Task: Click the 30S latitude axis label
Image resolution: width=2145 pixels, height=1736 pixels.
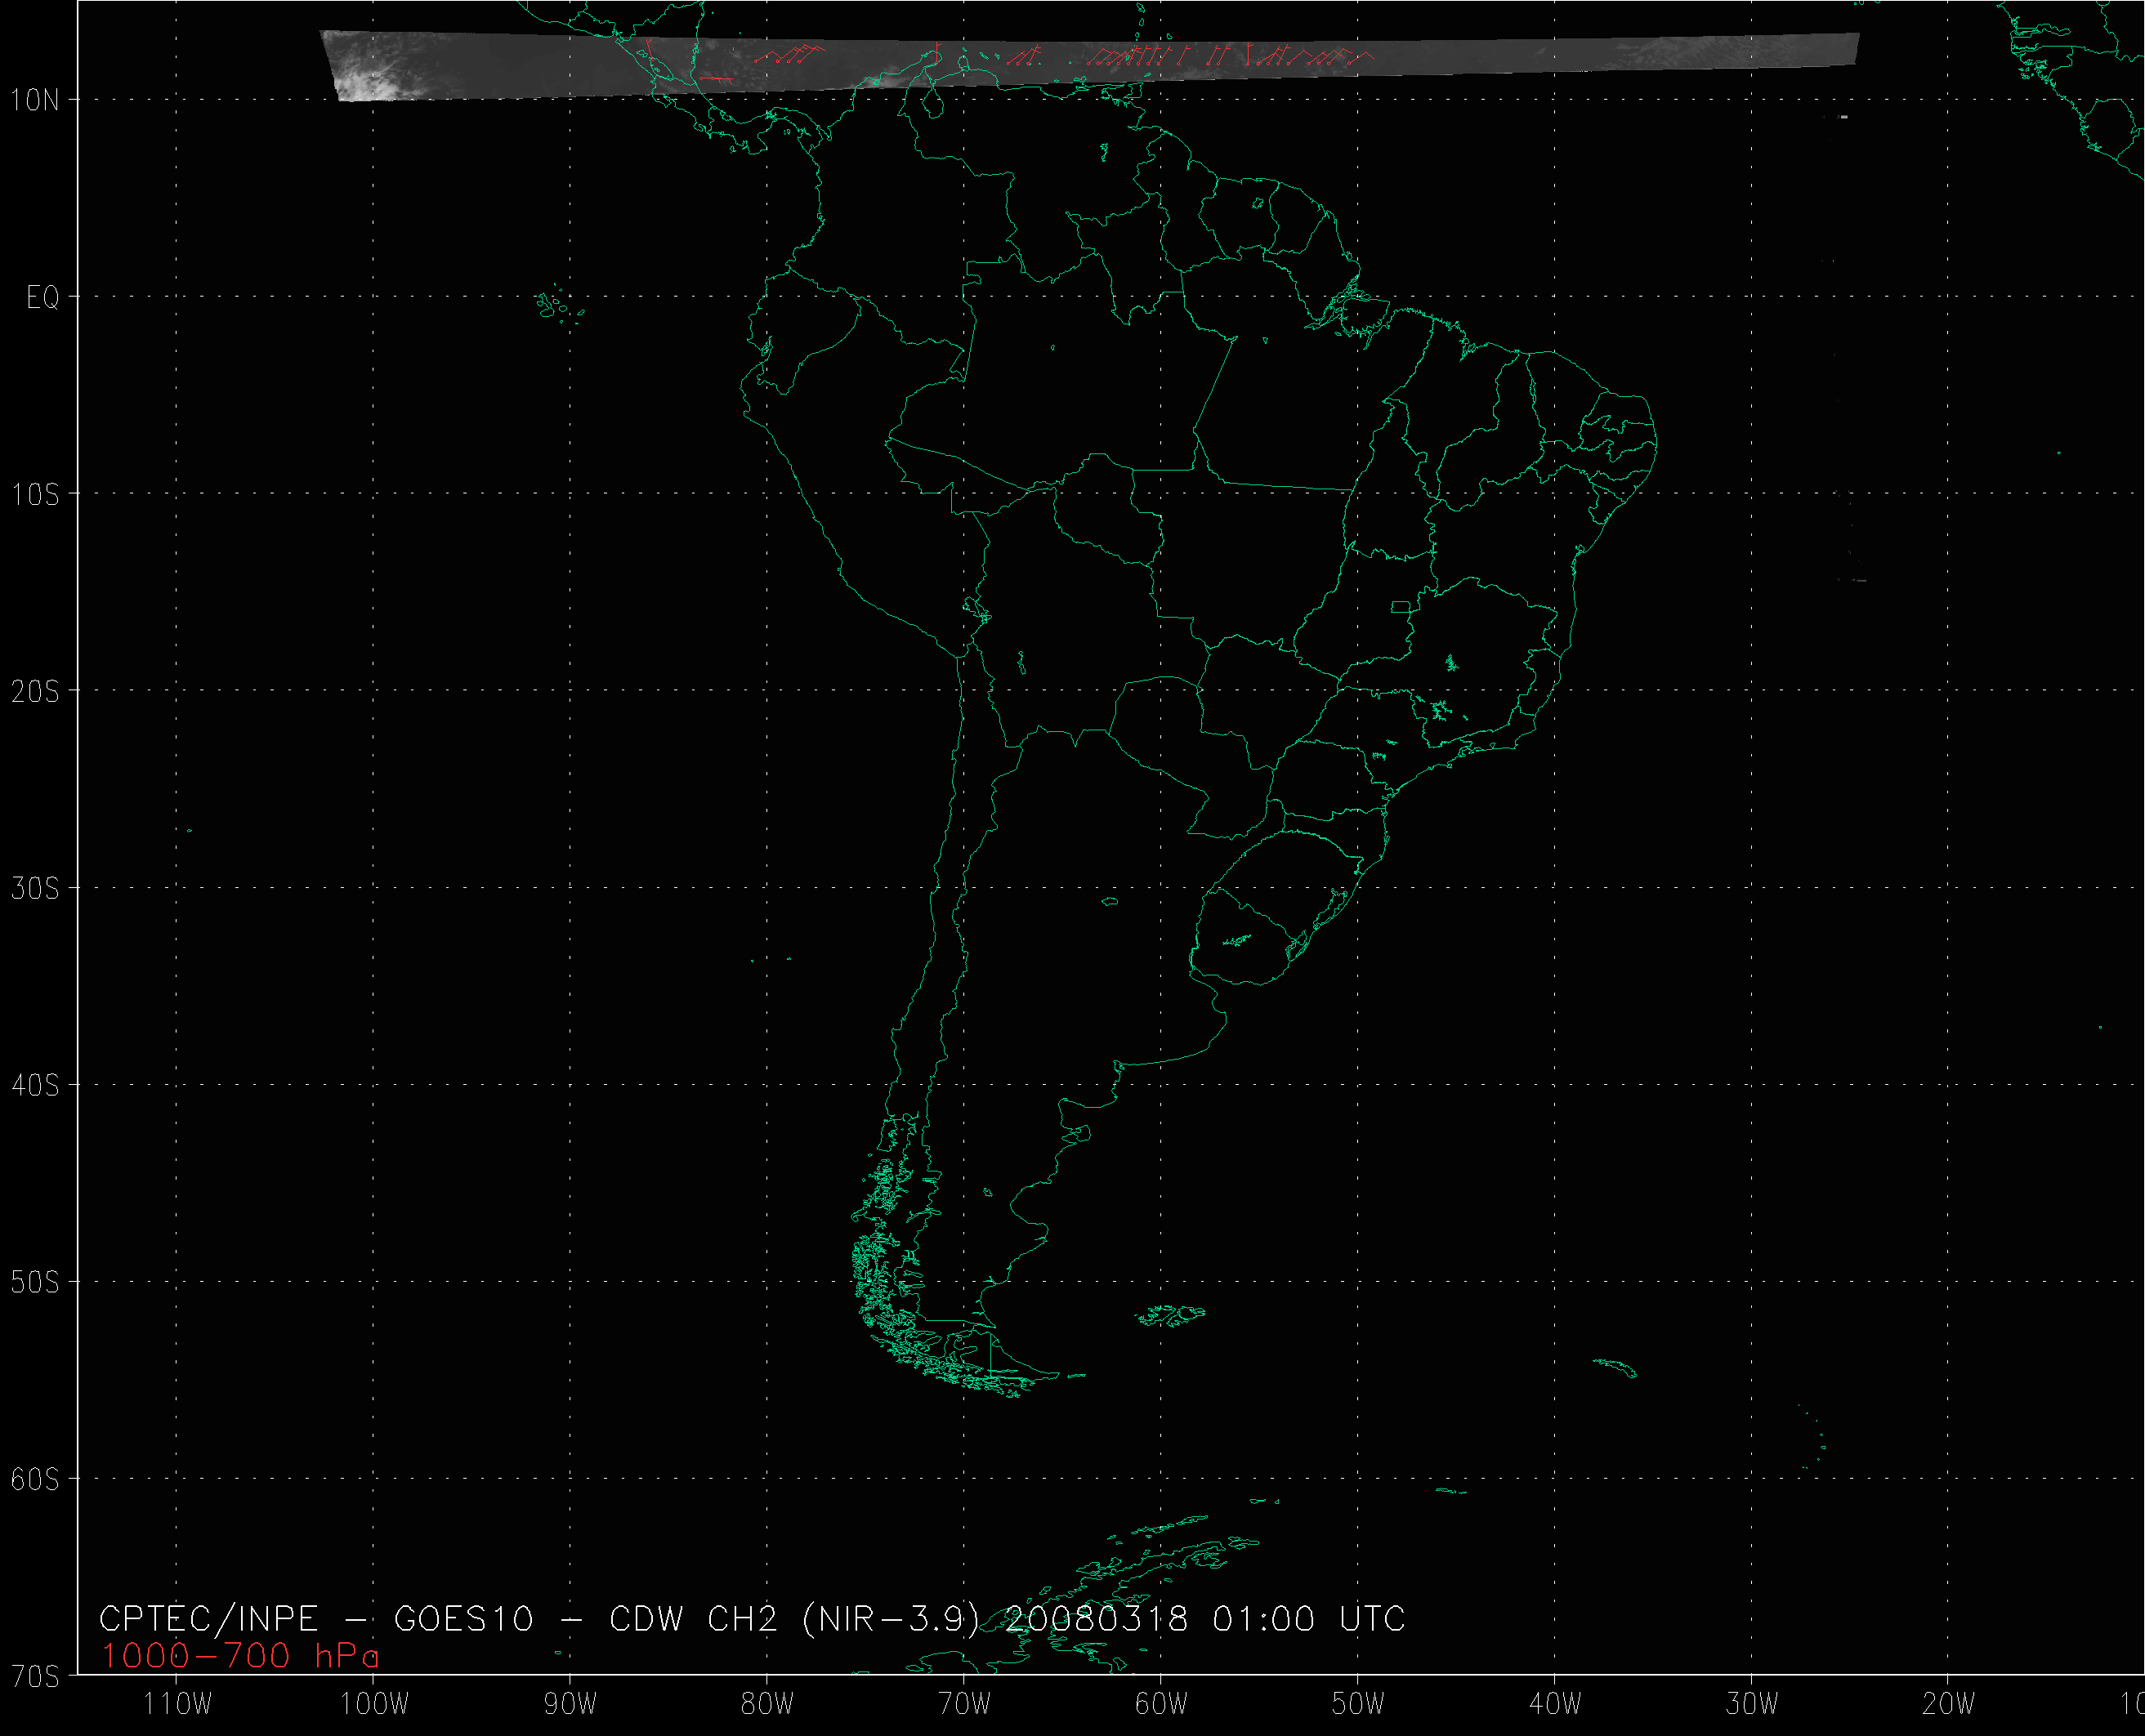Action: 35,888
